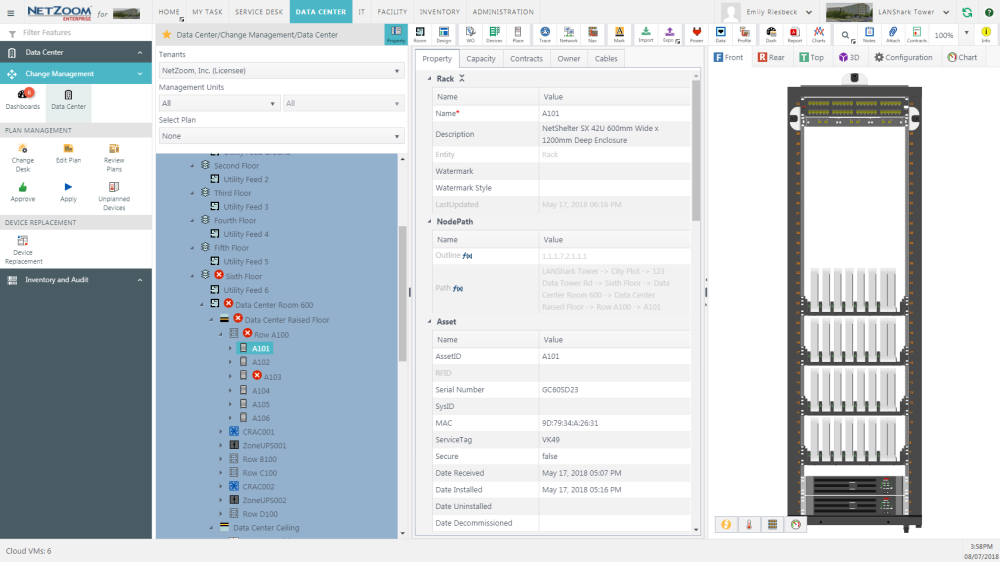Switch to the Rear rack view
Viewport: 1000px width, 562px height.
(770, 58)
